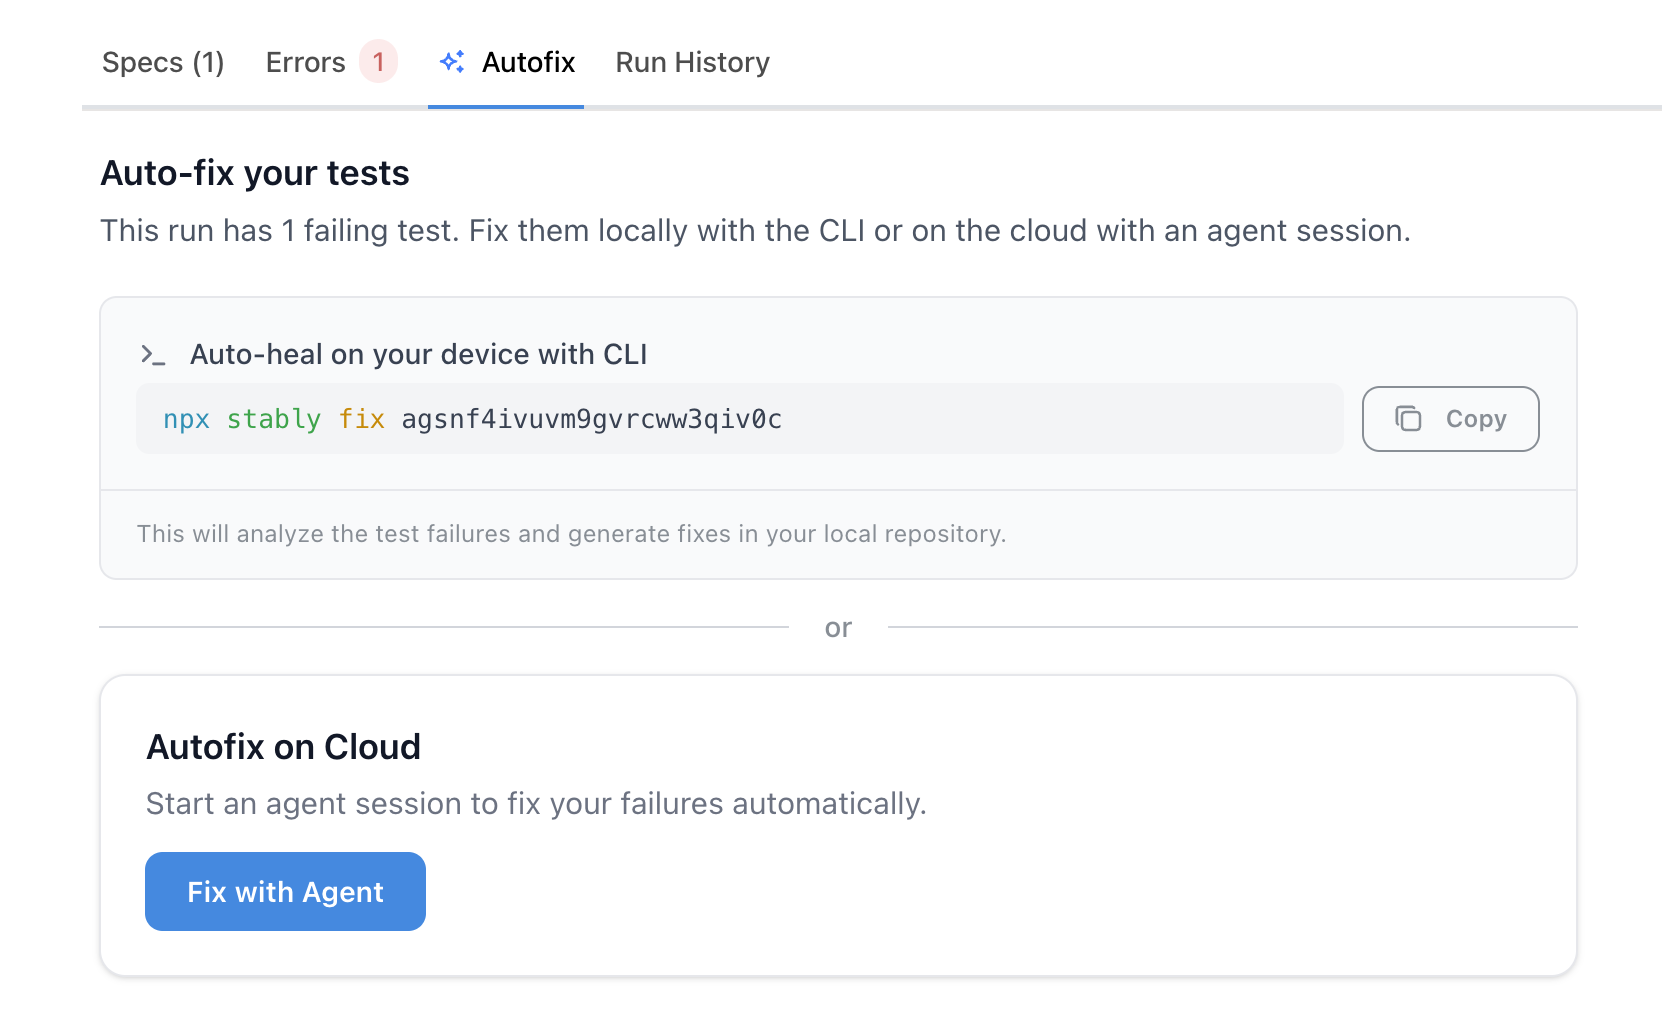The height and width of the screenshot is (1026, 1662).
Task: Click the or divider label
Action: (838, 627)
